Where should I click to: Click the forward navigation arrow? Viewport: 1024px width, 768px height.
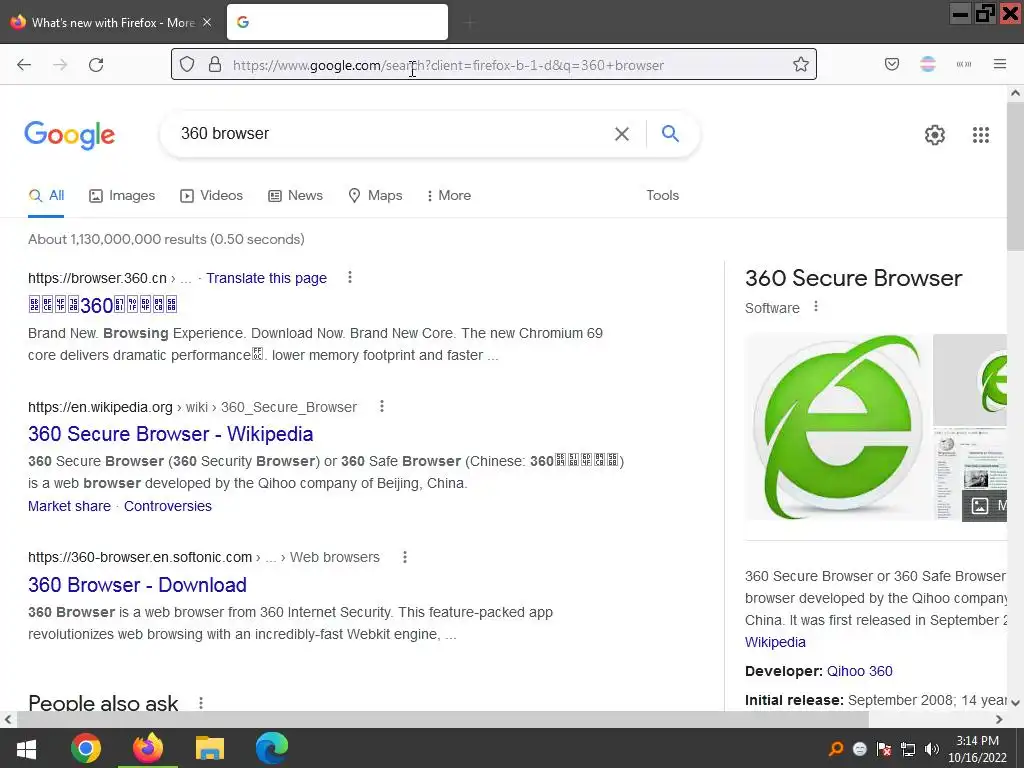(60, 65)
